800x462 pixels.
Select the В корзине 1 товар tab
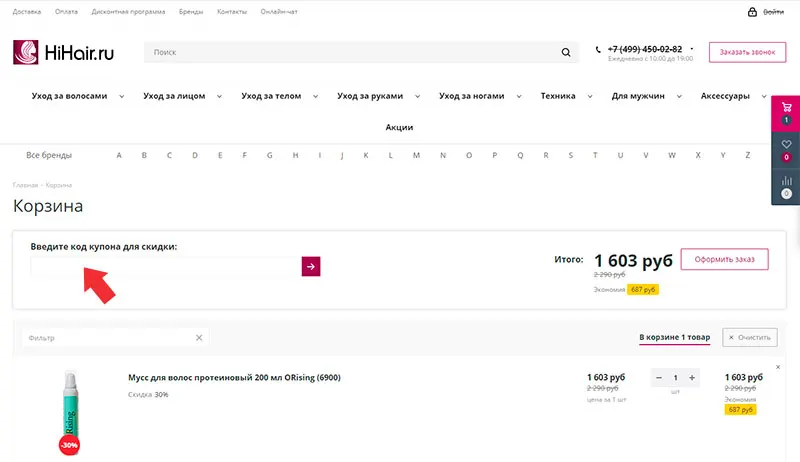tap(674, 338)
